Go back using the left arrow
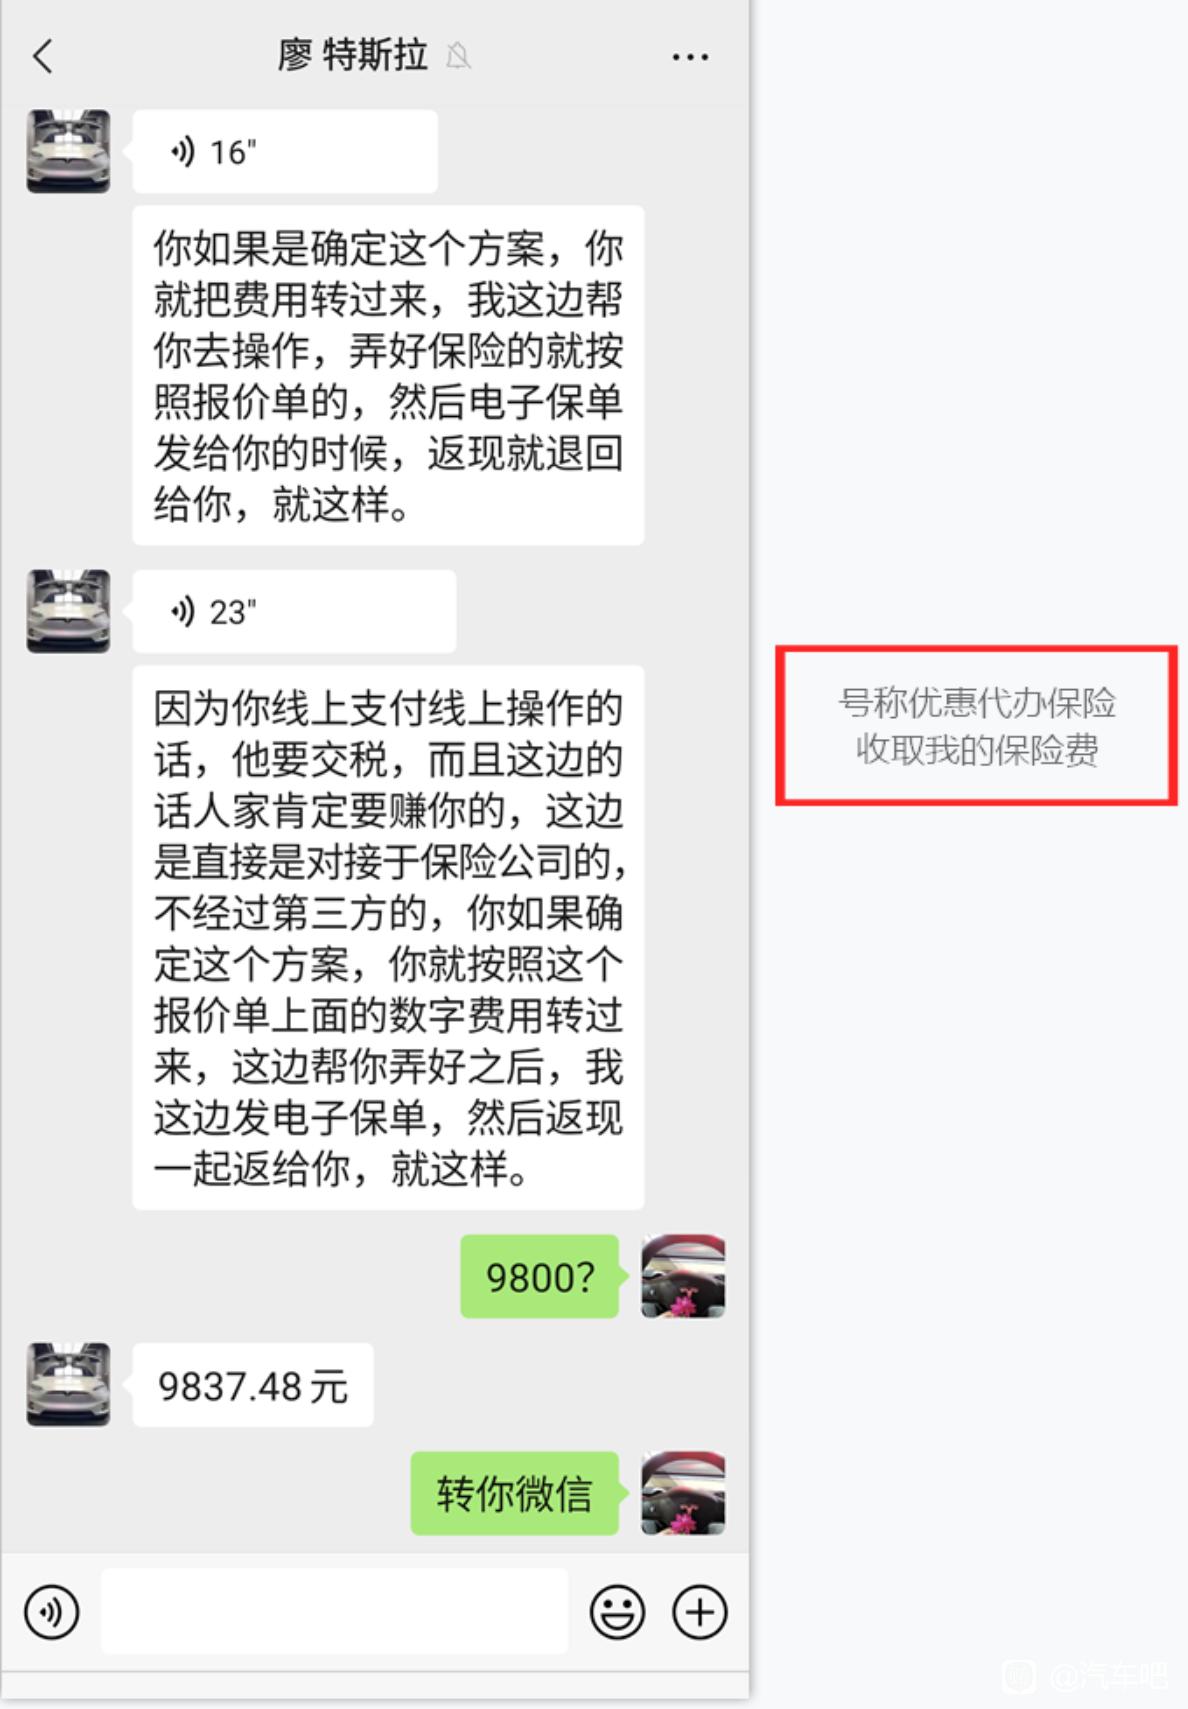The width and height of the screenshot is (1188, 1709). (x=42, y=56)
